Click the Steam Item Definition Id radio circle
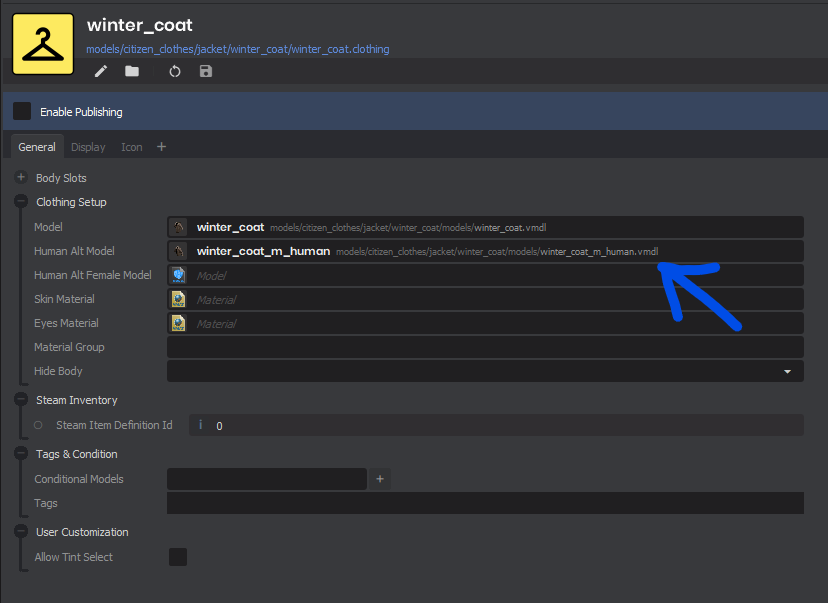This screenshot has width=828, height=603. pyautogui.click(x=38, y=425)
